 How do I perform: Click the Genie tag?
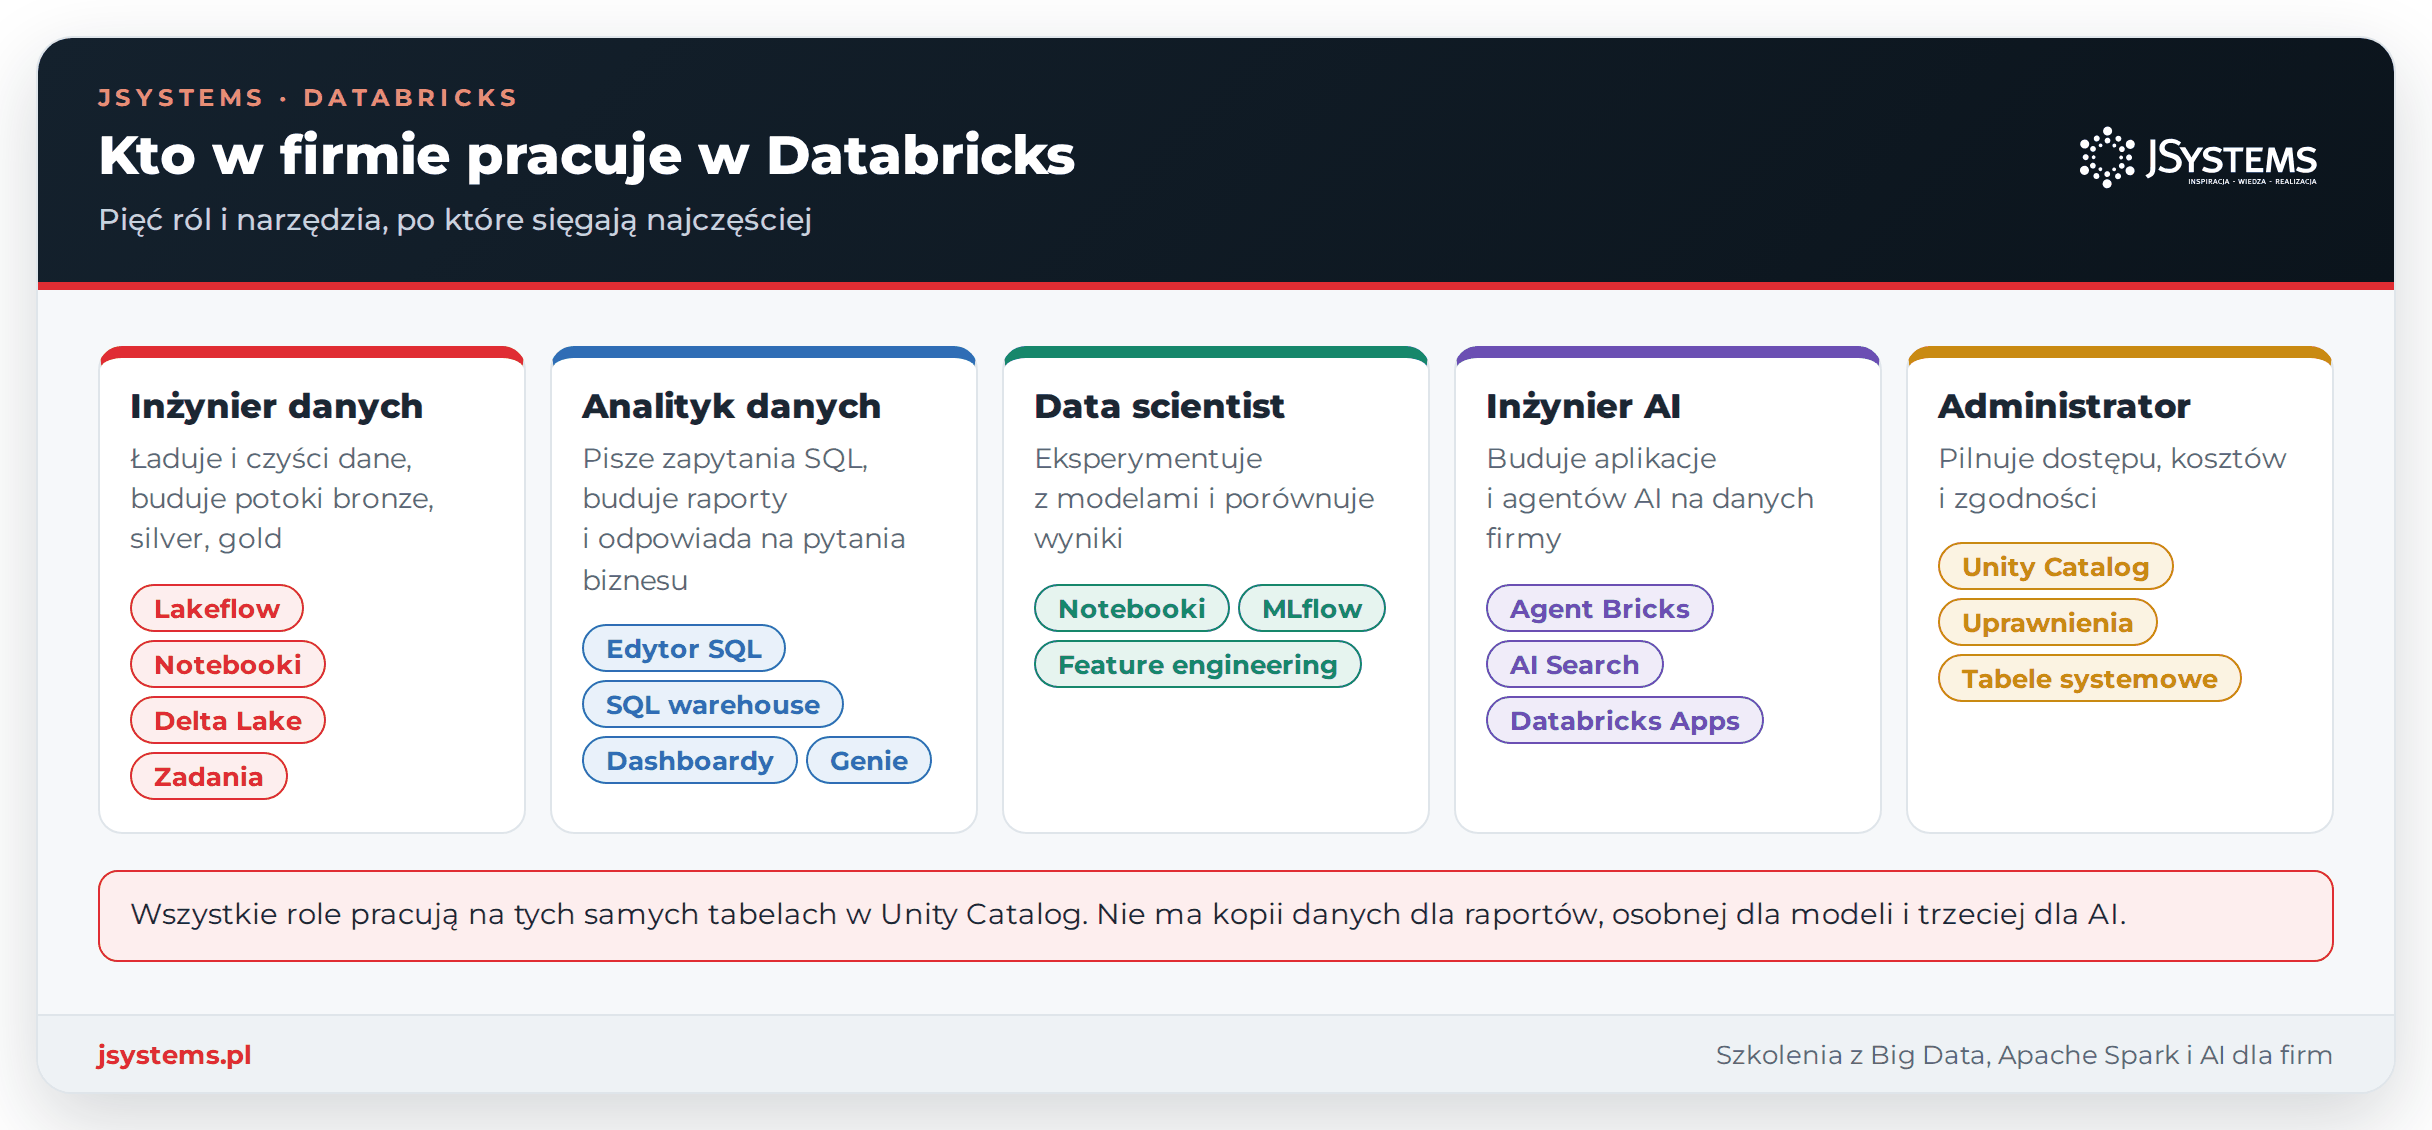point(869,760)
